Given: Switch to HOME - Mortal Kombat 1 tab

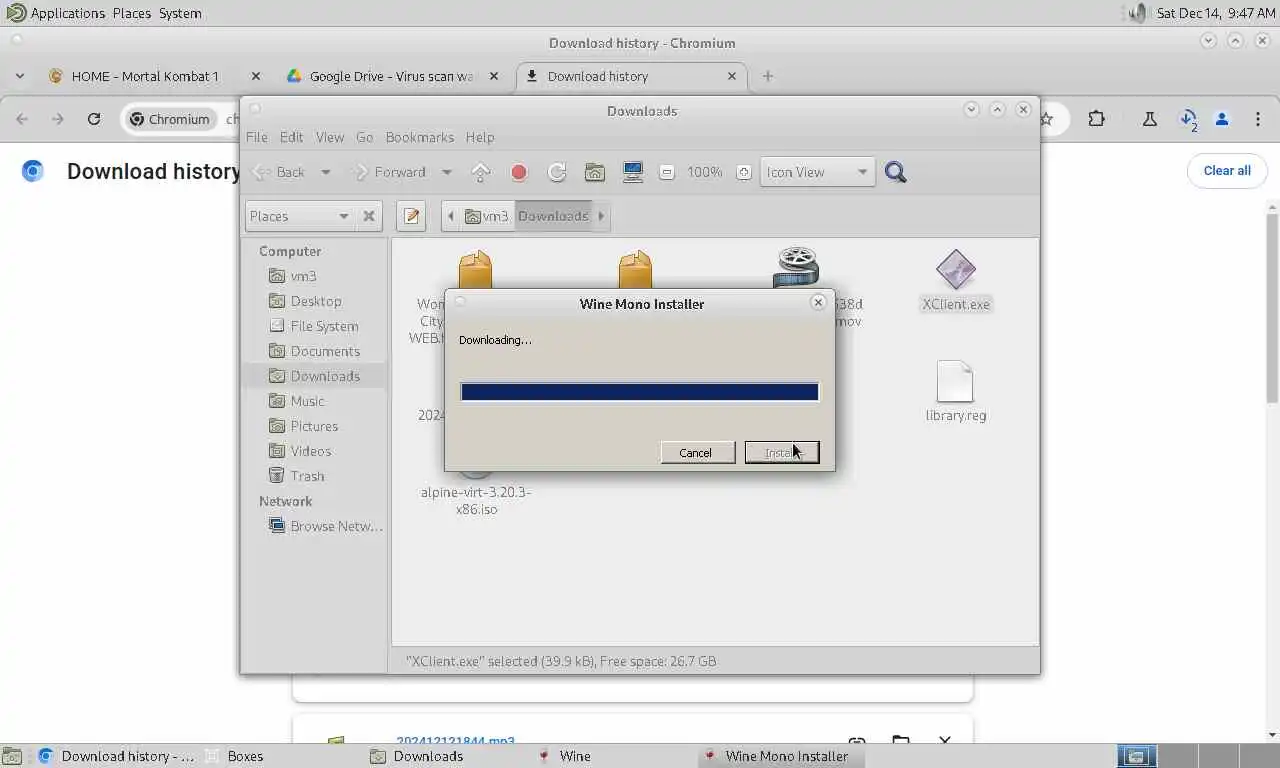Looking at the screenshot, I should 144,76.
